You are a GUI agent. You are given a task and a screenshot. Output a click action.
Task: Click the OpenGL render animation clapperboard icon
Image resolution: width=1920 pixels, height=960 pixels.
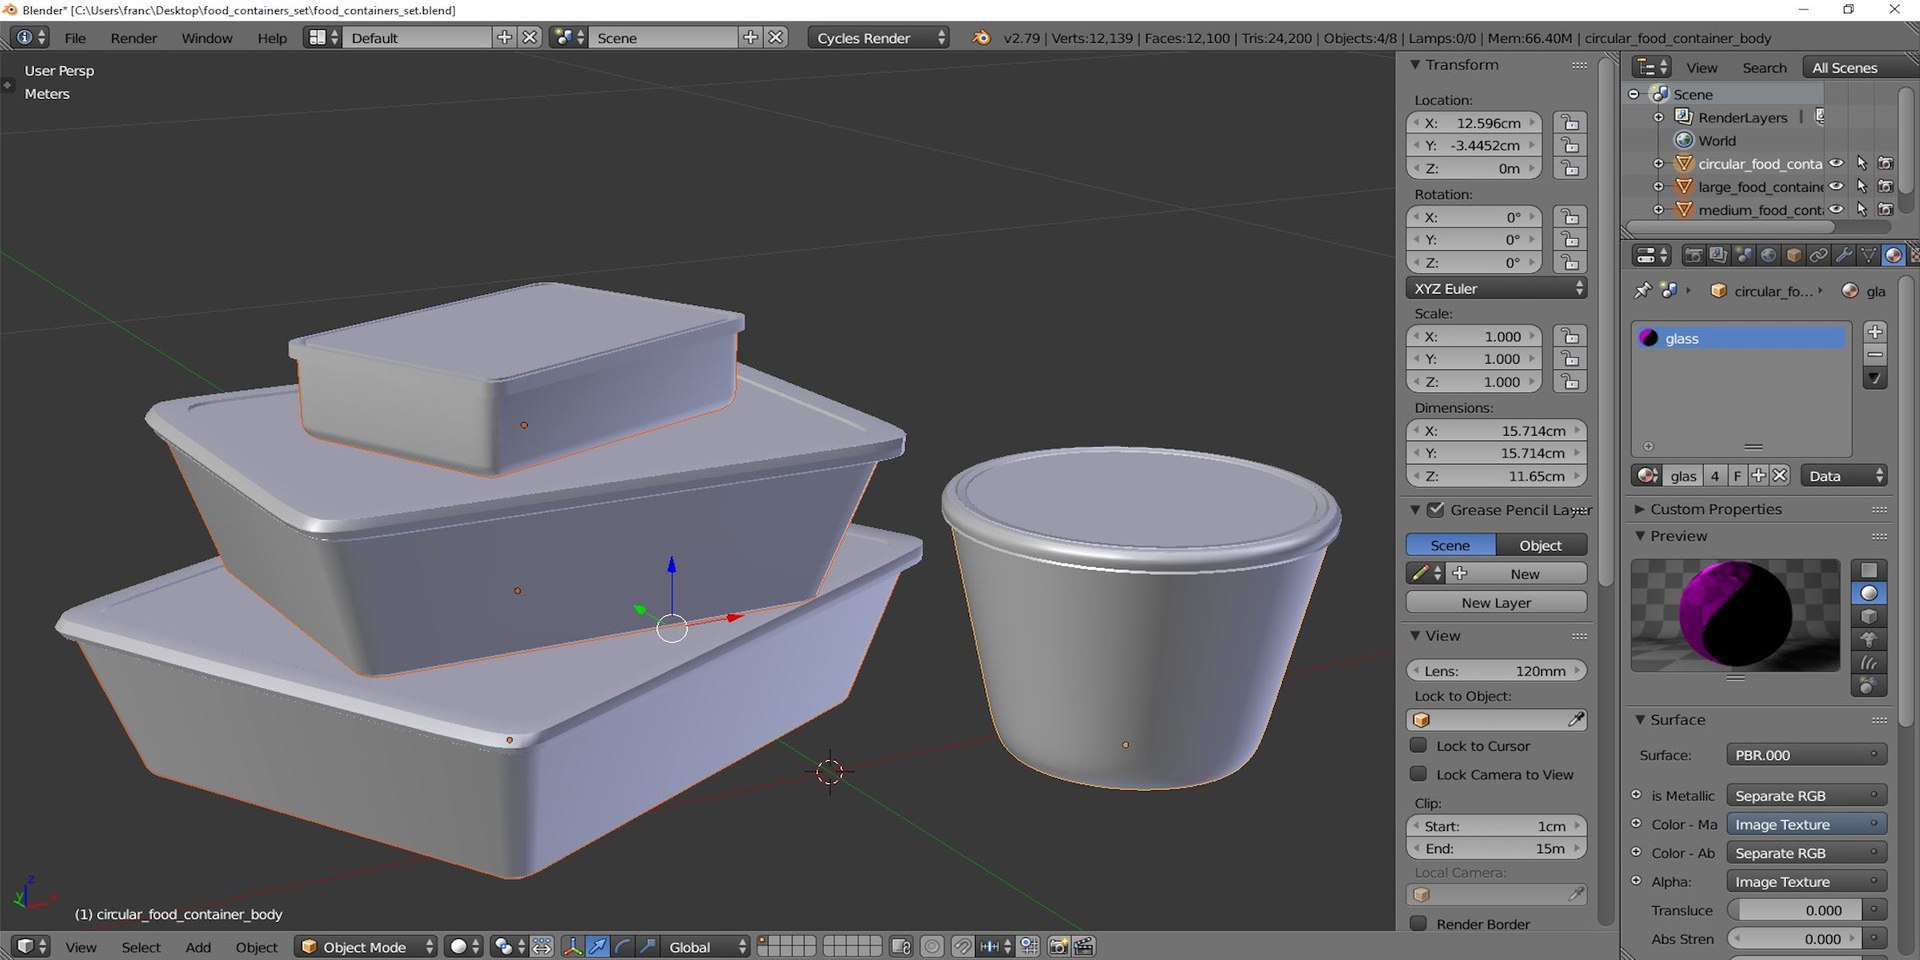pos(1084,946)
